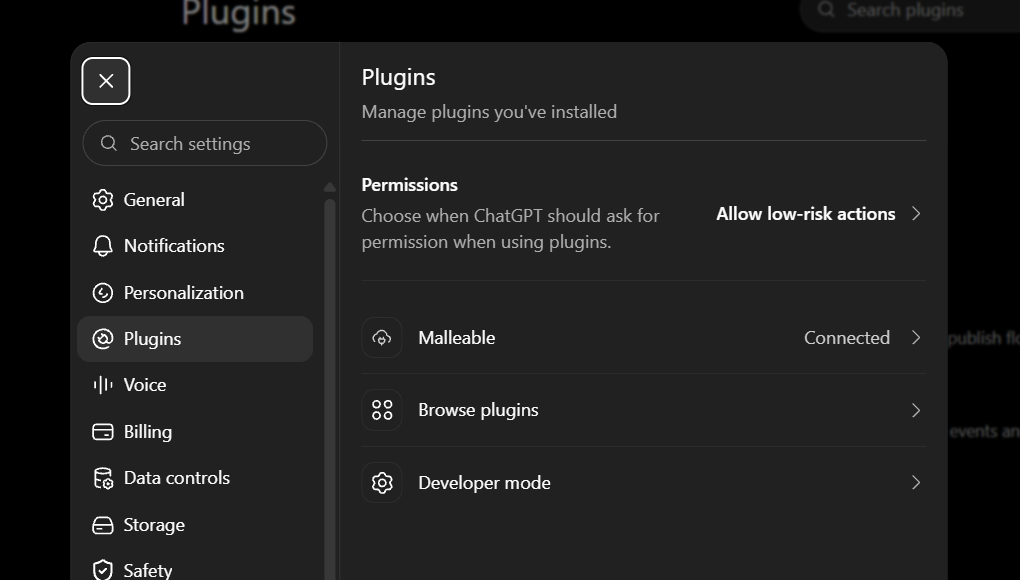Click the Storage drive icon
Screen dimensions: 1020x580
[x=103, y=525]
